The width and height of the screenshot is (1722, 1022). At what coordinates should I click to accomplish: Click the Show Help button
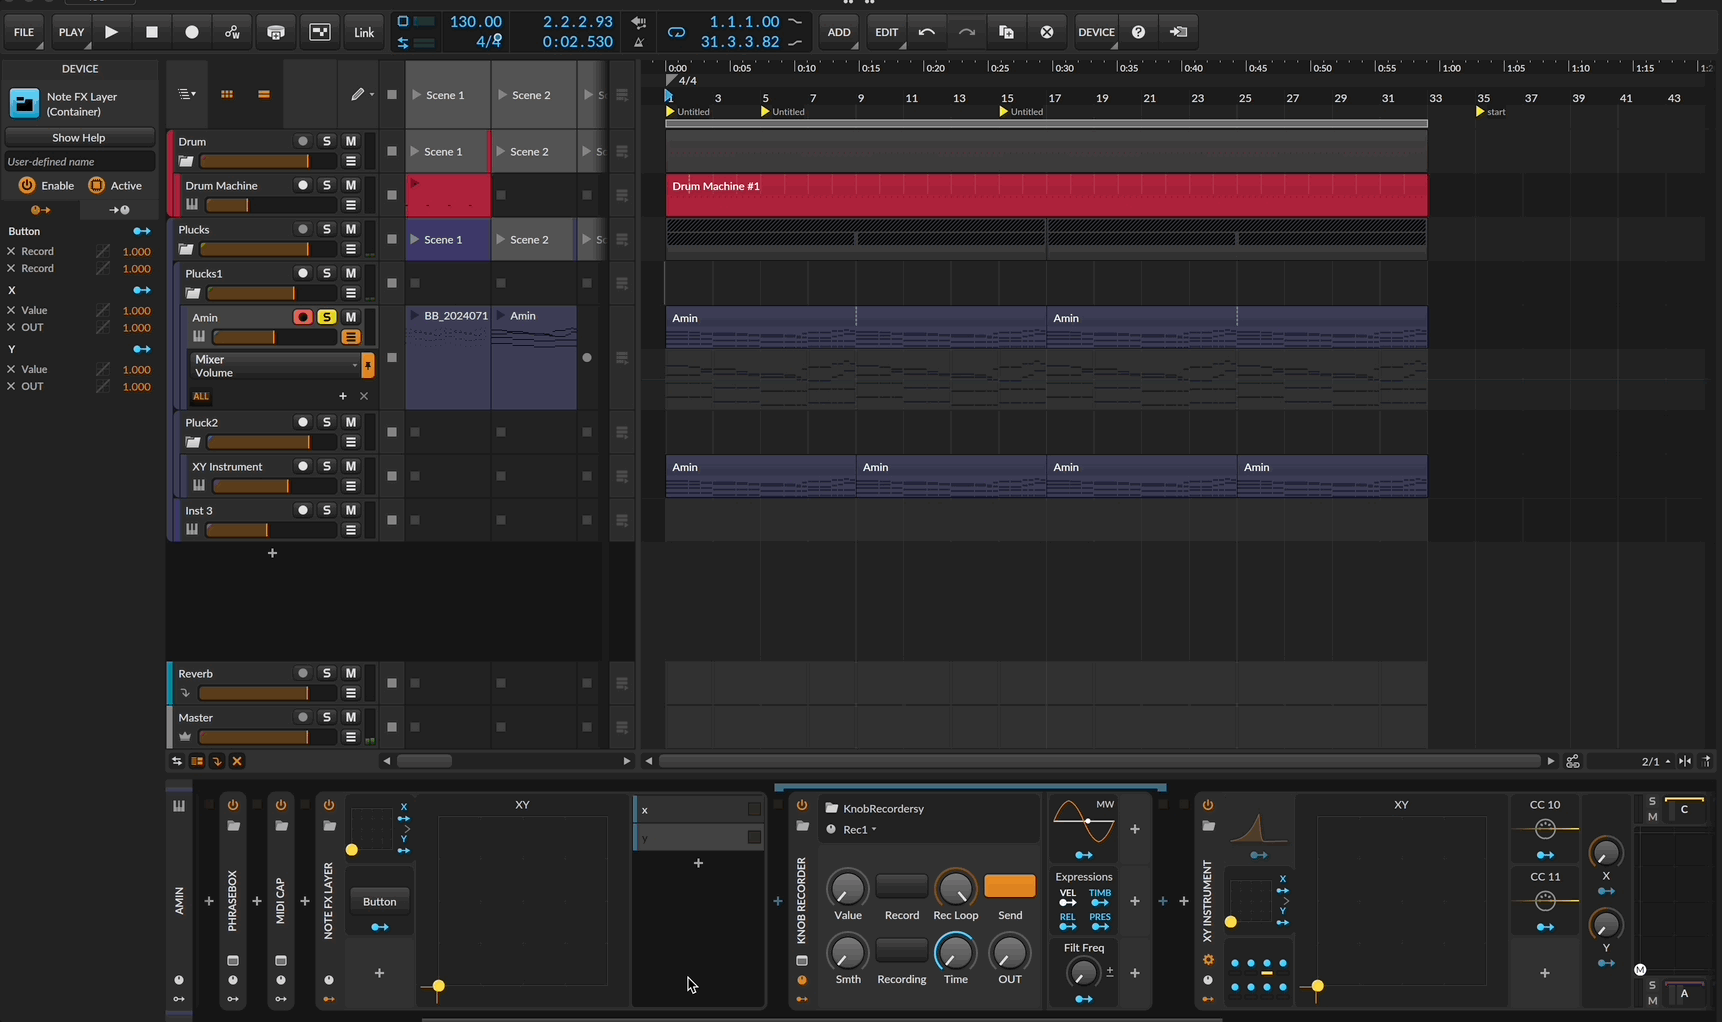pyautogui.click(x=79, y=138)
